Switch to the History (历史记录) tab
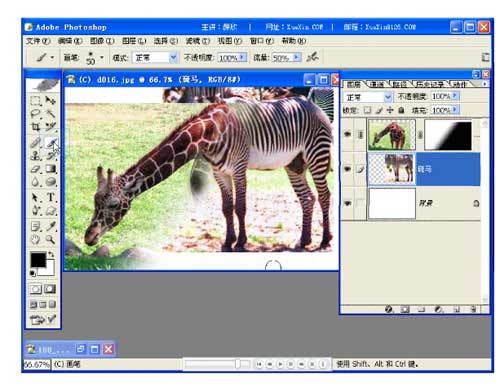 (x=430, y=84)
